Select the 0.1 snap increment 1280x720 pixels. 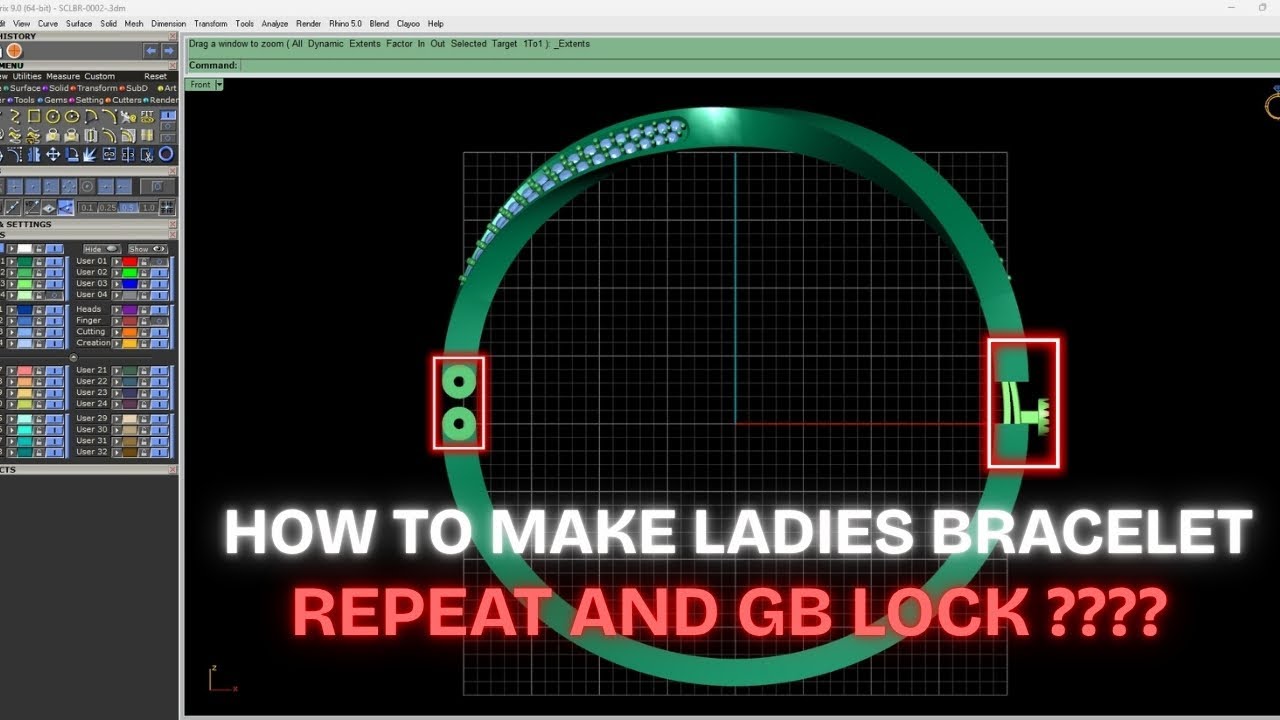[x=87, y=208]
